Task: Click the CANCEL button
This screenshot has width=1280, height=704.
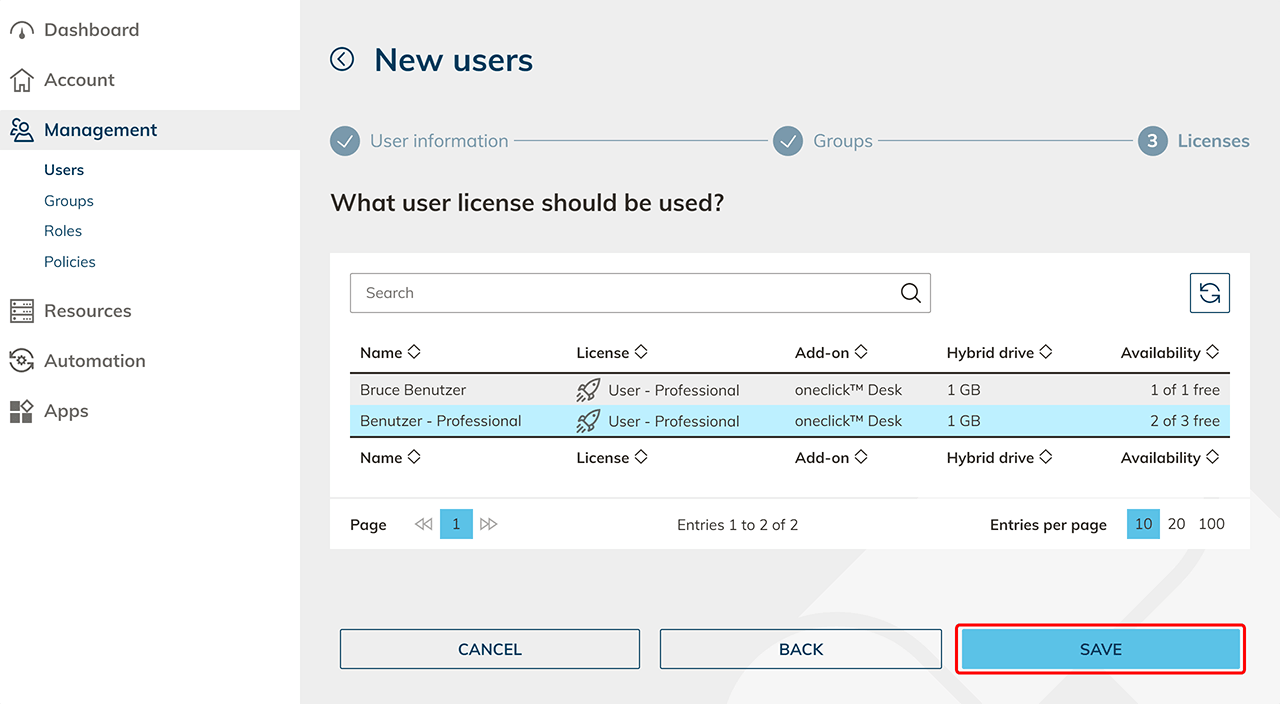Action: (x=489, y=649)
